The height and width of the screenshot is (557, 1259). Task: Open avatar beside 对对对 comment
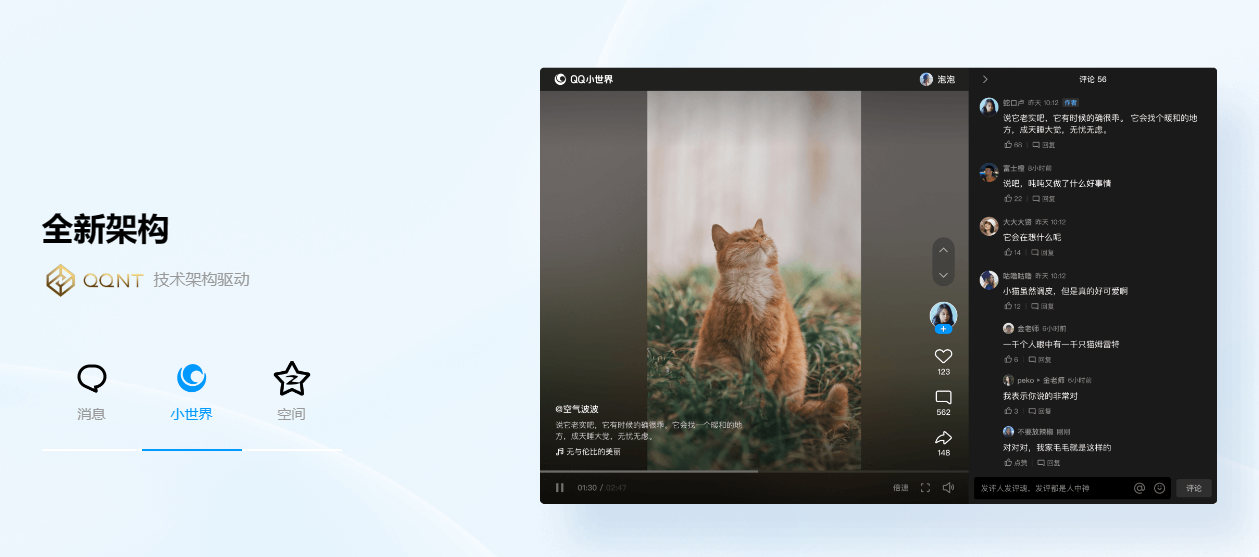1009,432
